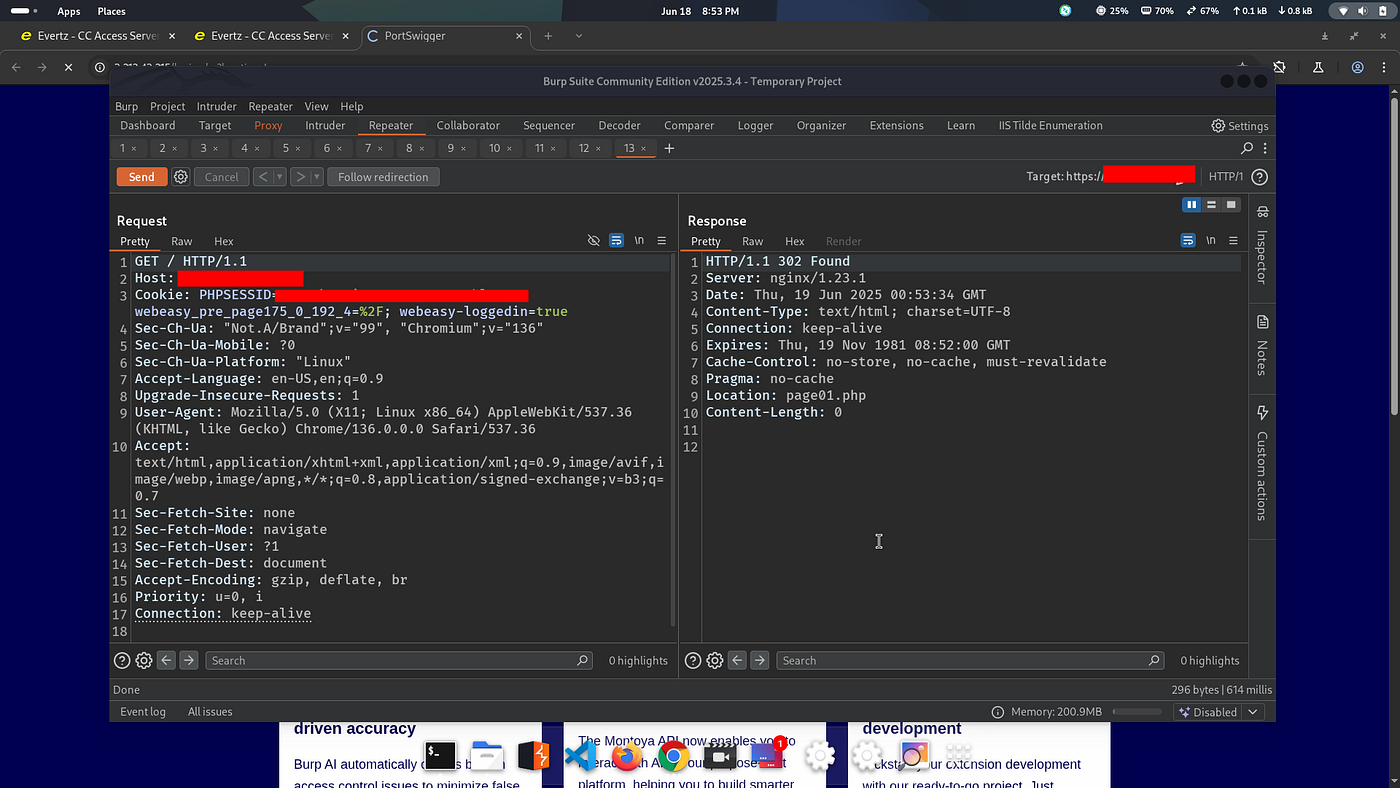Screen dimensions: 1400x788
Task: Open Chrome tab search dropdown arrow
Action: coord(578,36)
